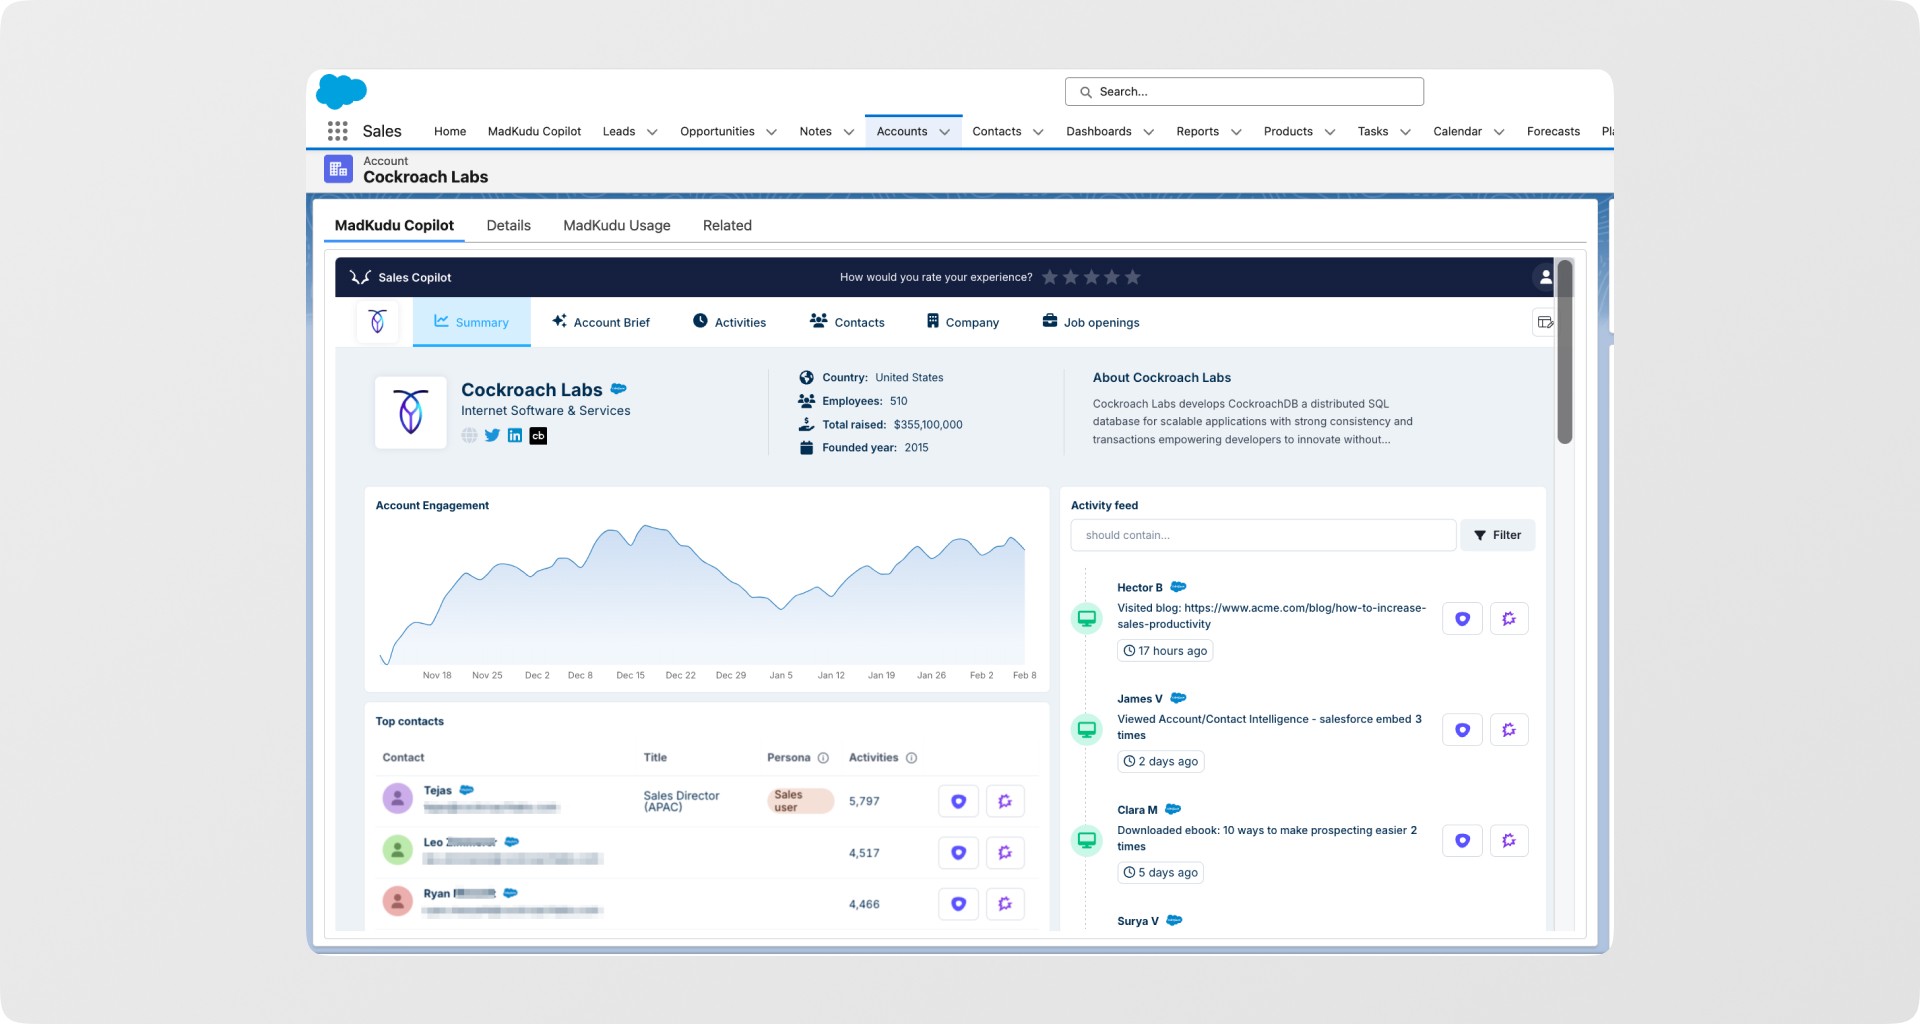Switch to the MadKudu Usage tab
This screenshot has height=1024, width=1920.
click(x=616, y=225)
